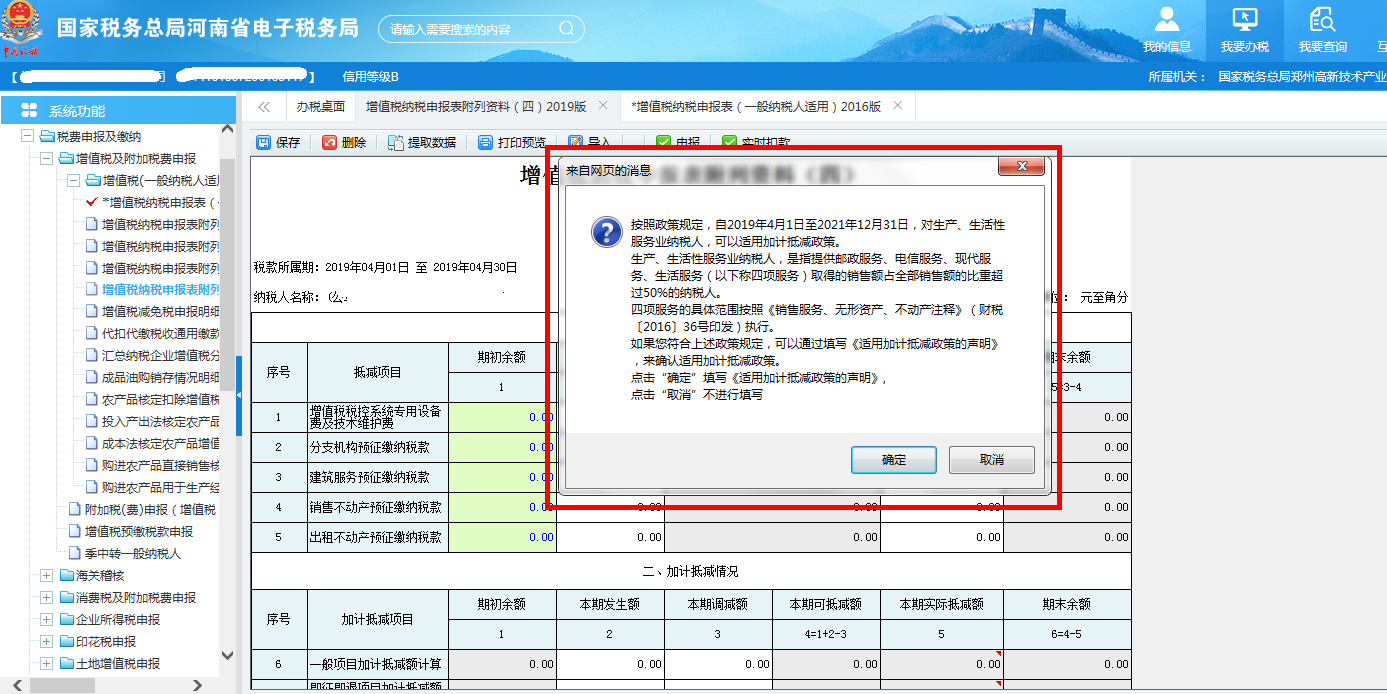The image size is (1387, 694).
Task: Click 确定 in the dialog
Action: coord(893,460)
